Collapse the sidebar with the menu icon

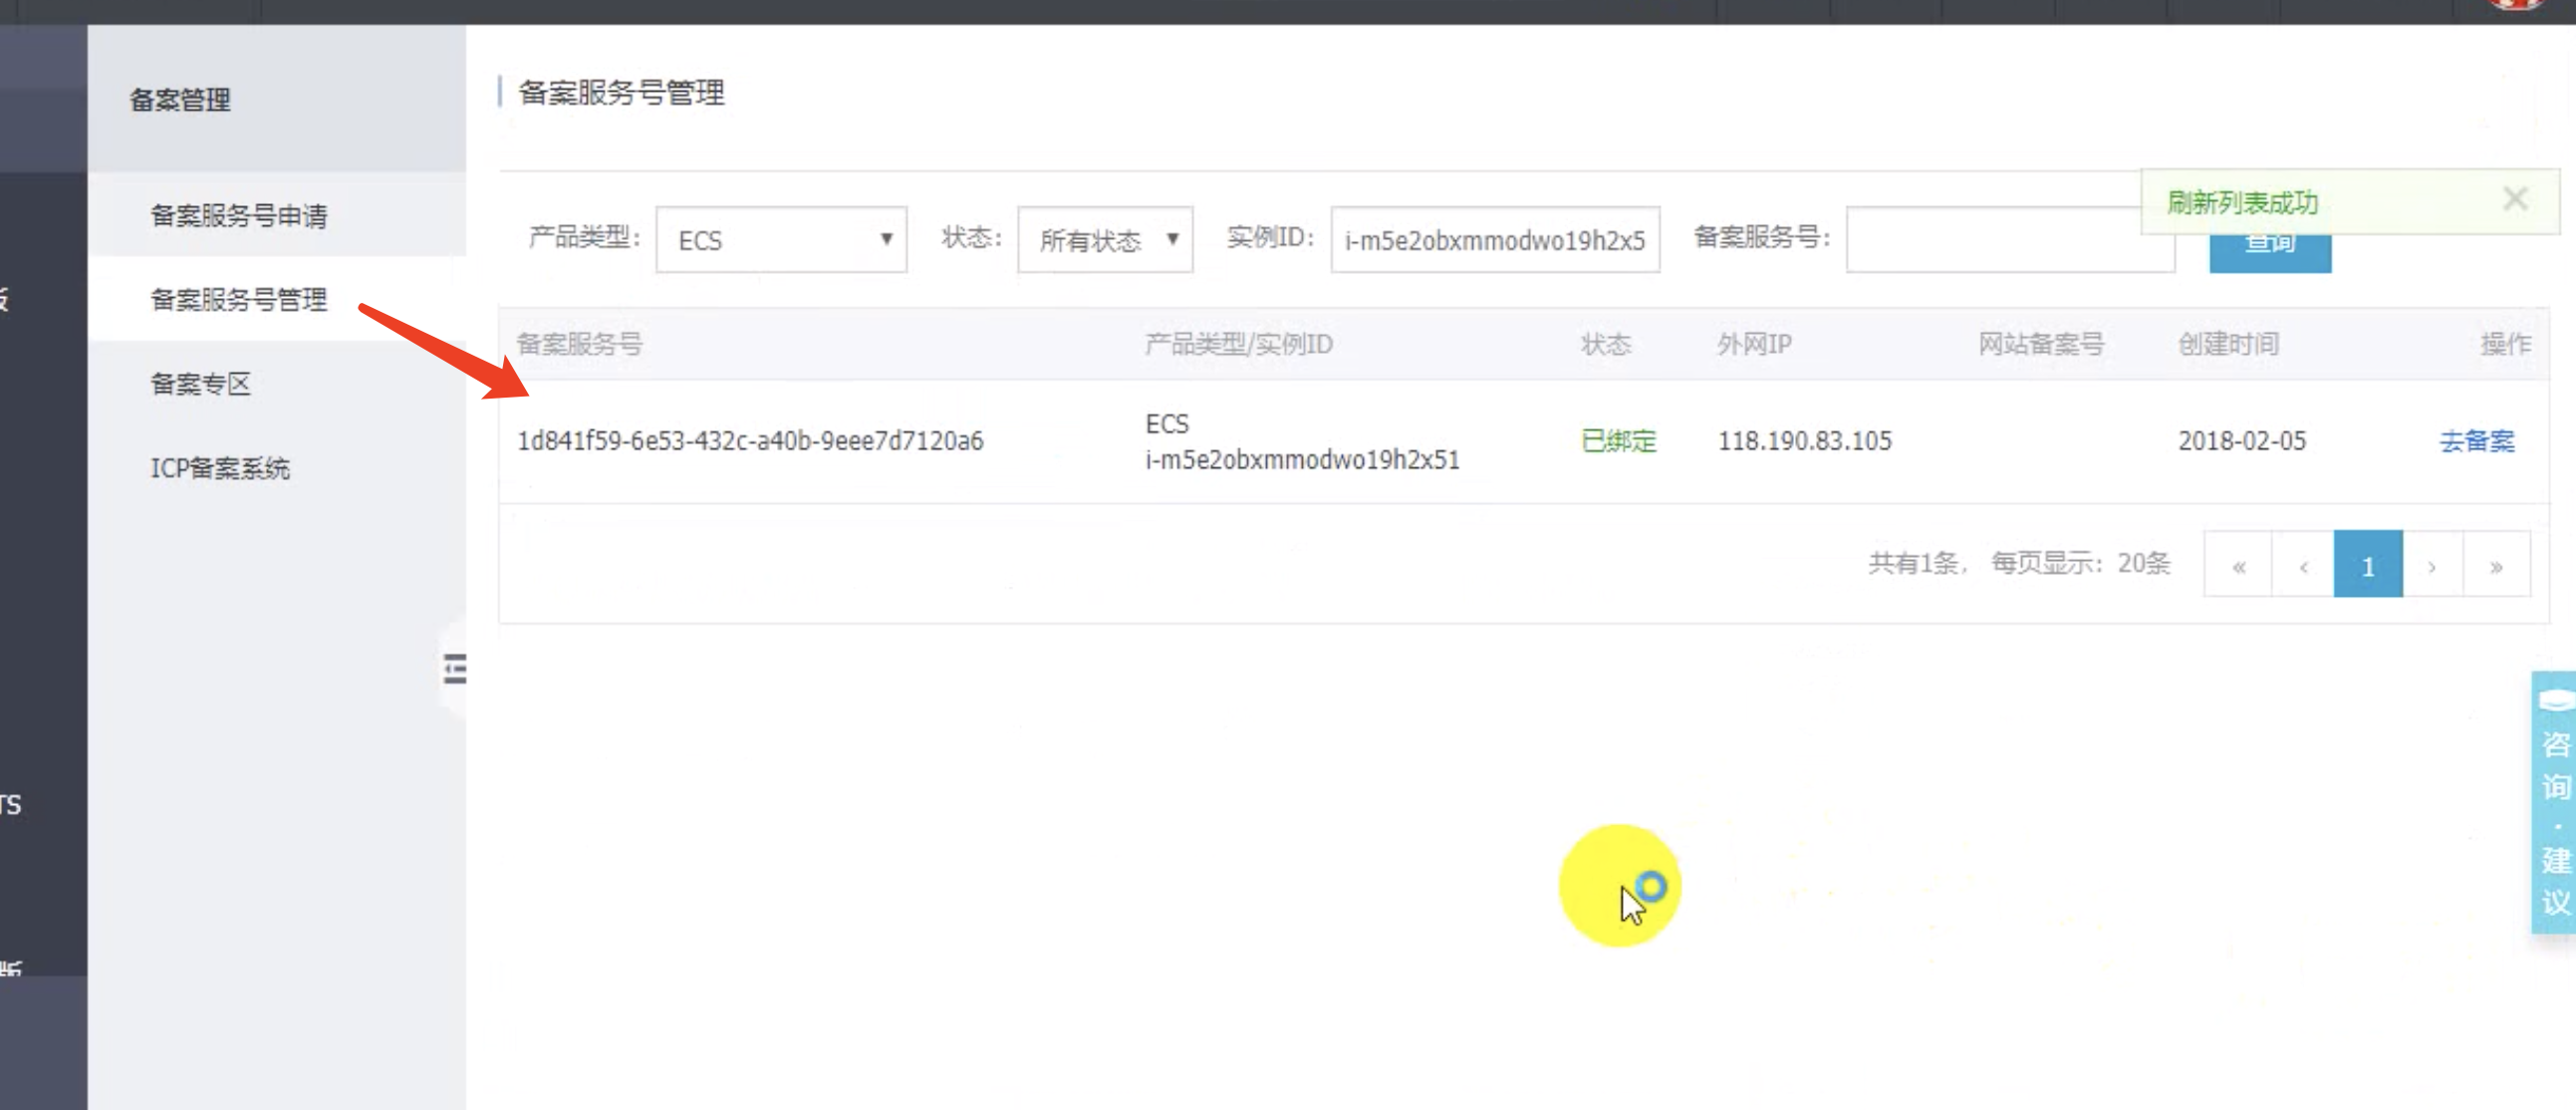pyautogui.click(x=455, y=668)
